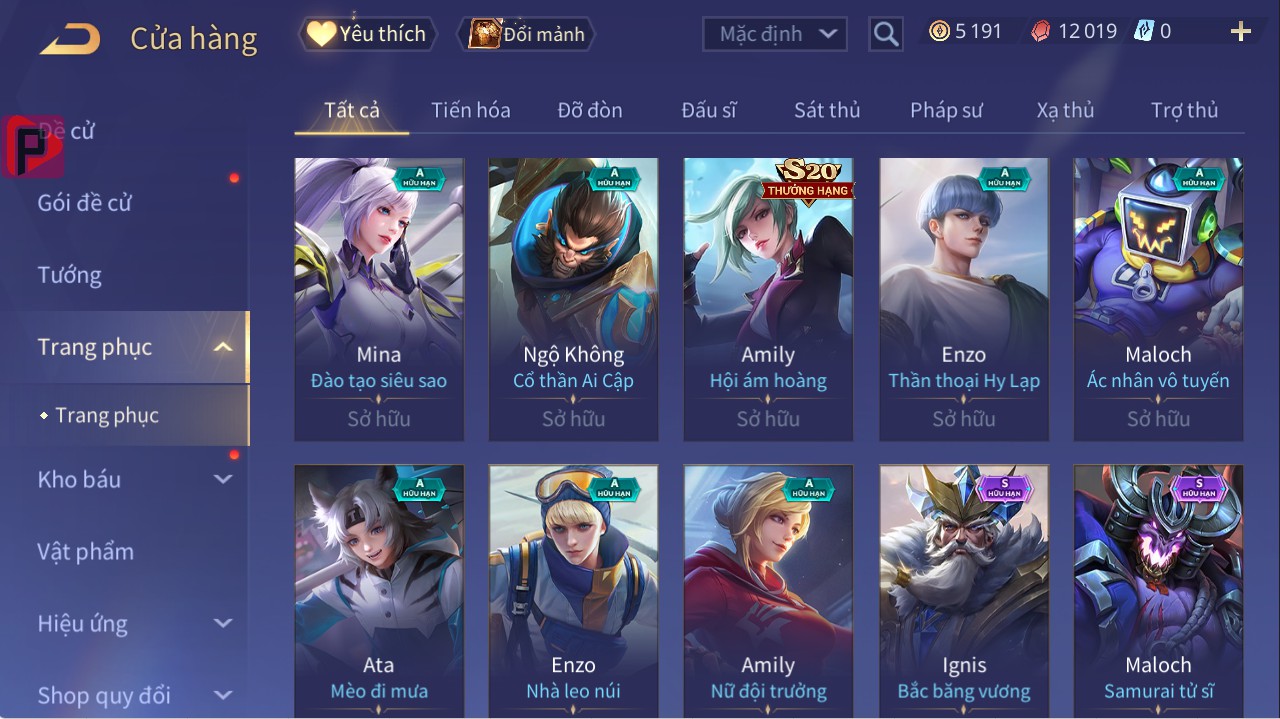Open the Mặc định sort dropdown
The height and width of the screenshot is (719, 1280).
[775, 34]
